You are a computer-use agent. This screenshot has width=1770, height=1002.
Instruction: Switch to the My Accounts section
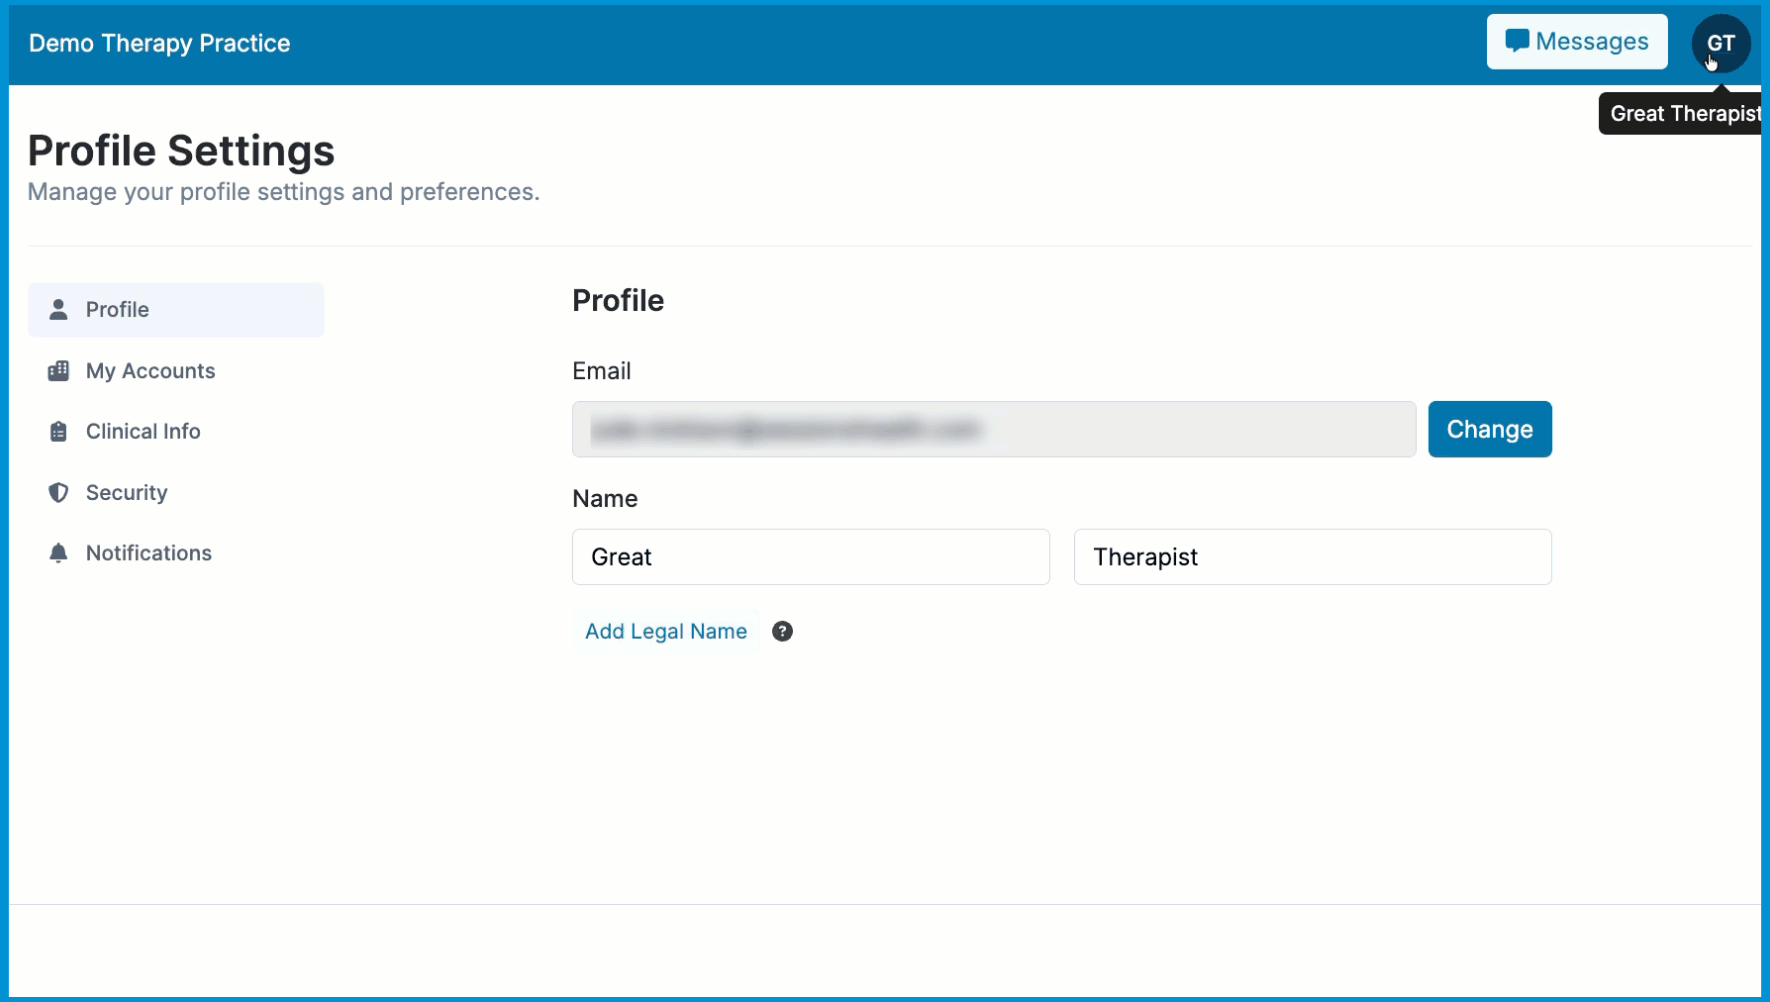coord(150,370)
